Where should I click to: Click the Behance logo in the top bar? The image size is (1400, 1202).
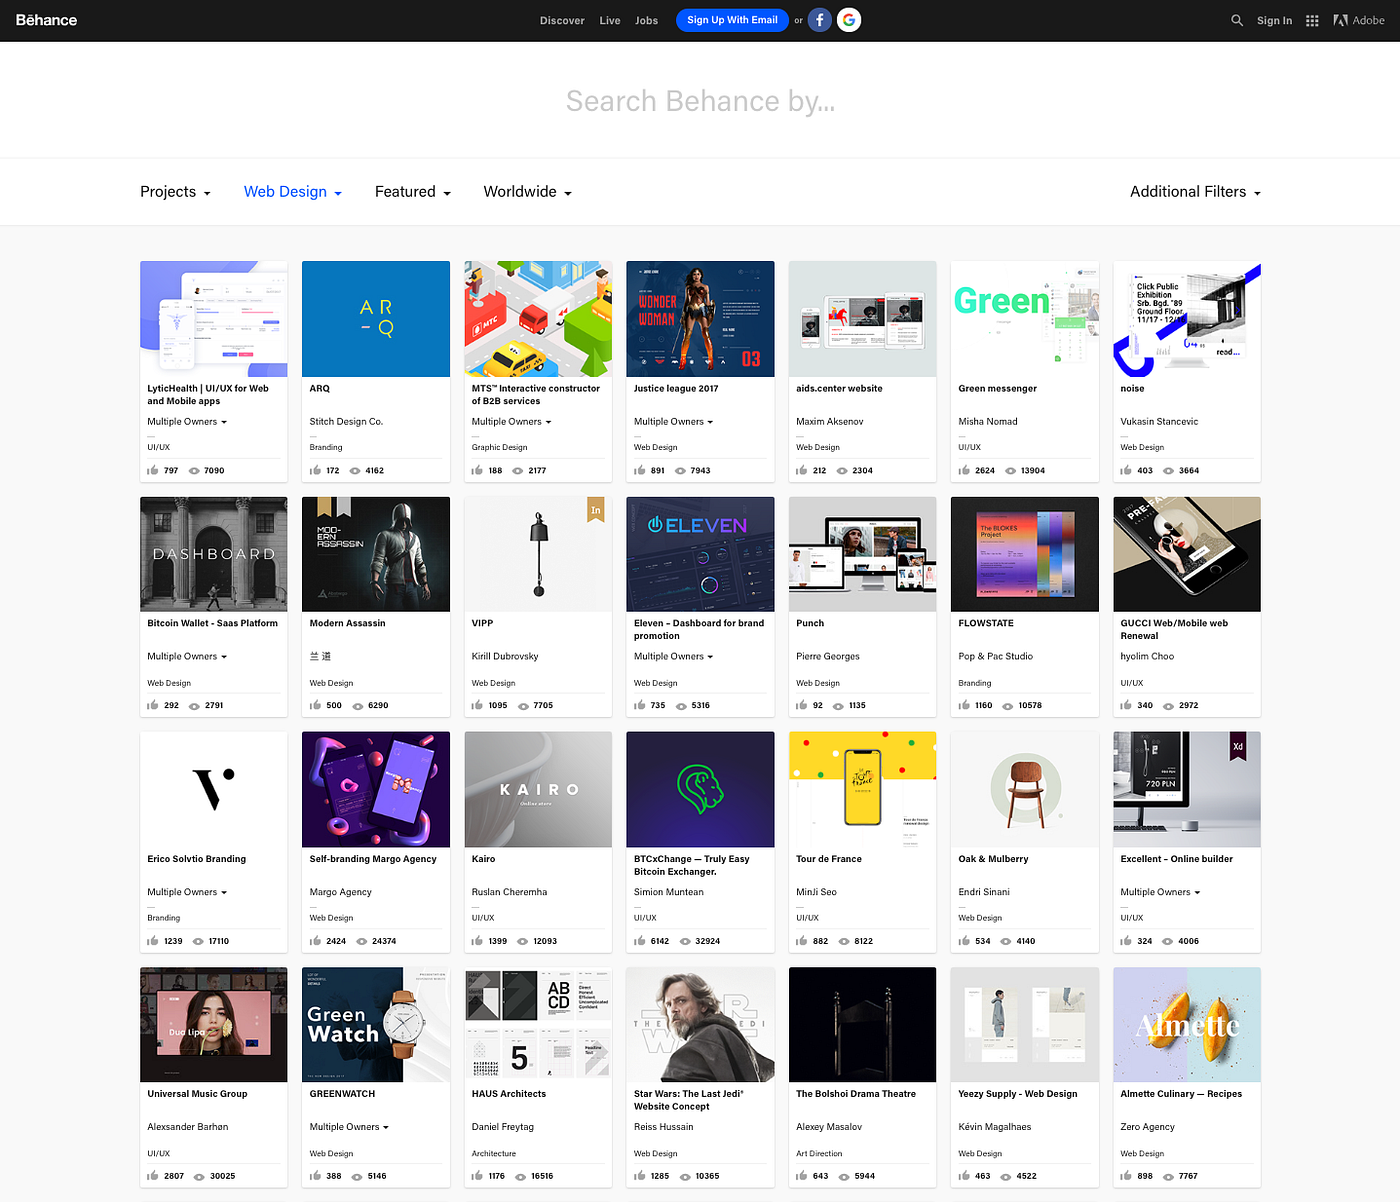(46, 20)
